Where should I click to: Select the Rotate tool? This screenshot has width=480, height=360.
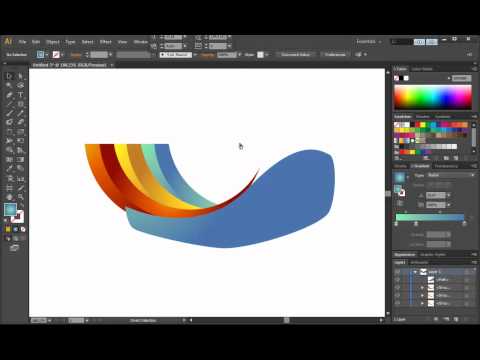[9, 132]
